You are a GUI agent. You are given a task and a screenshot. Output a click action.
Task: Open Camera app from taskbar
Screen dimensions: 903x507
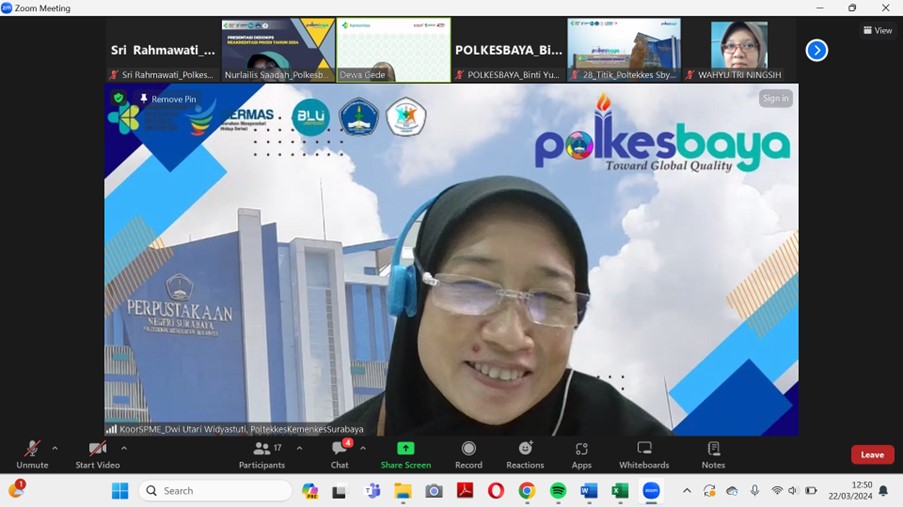click(x=434, y=491)
